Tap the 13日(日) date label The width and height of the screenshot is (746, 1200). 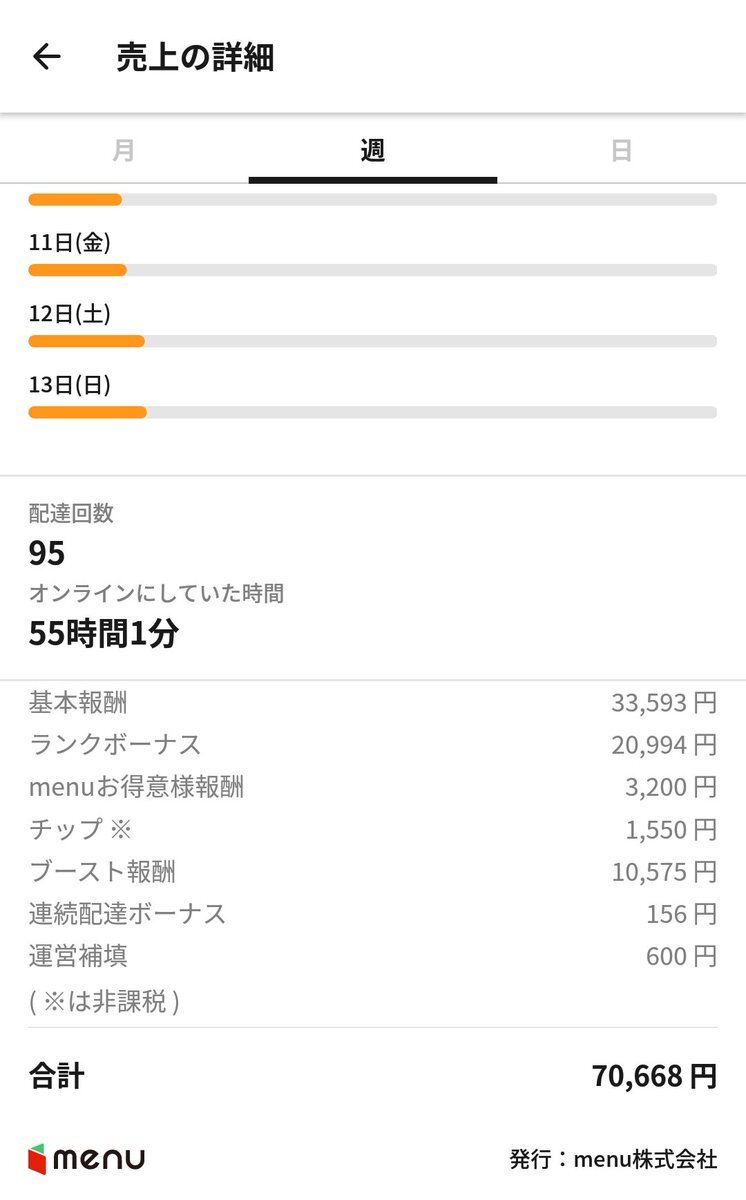[x=69, y=385]
